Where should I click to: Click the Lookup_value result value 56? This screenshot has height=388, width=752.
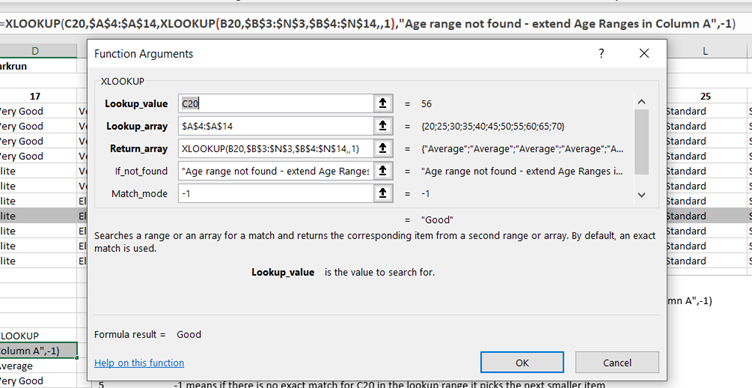(x=426, y=104)
